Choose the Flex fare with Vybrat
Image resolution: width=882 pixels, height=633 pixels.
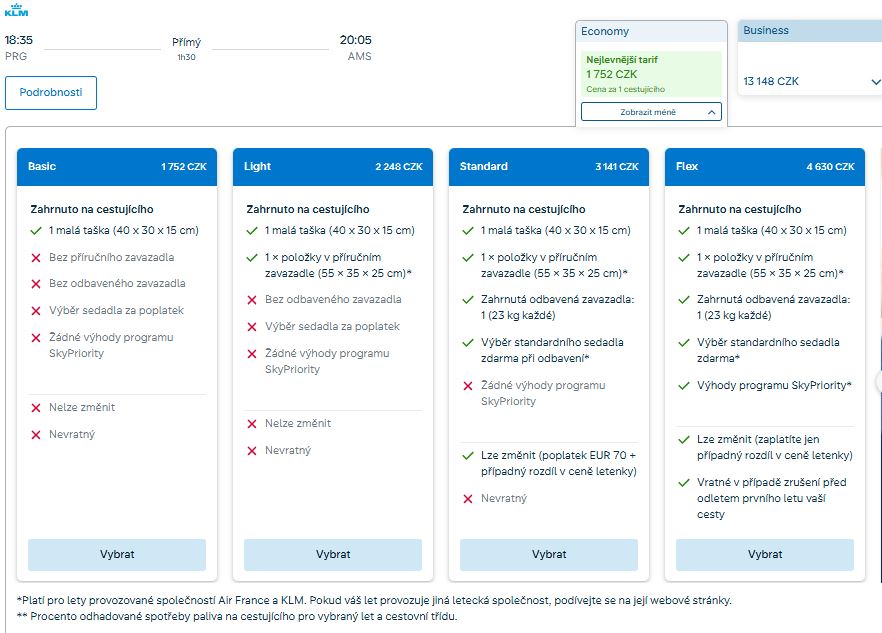point(765,554)
